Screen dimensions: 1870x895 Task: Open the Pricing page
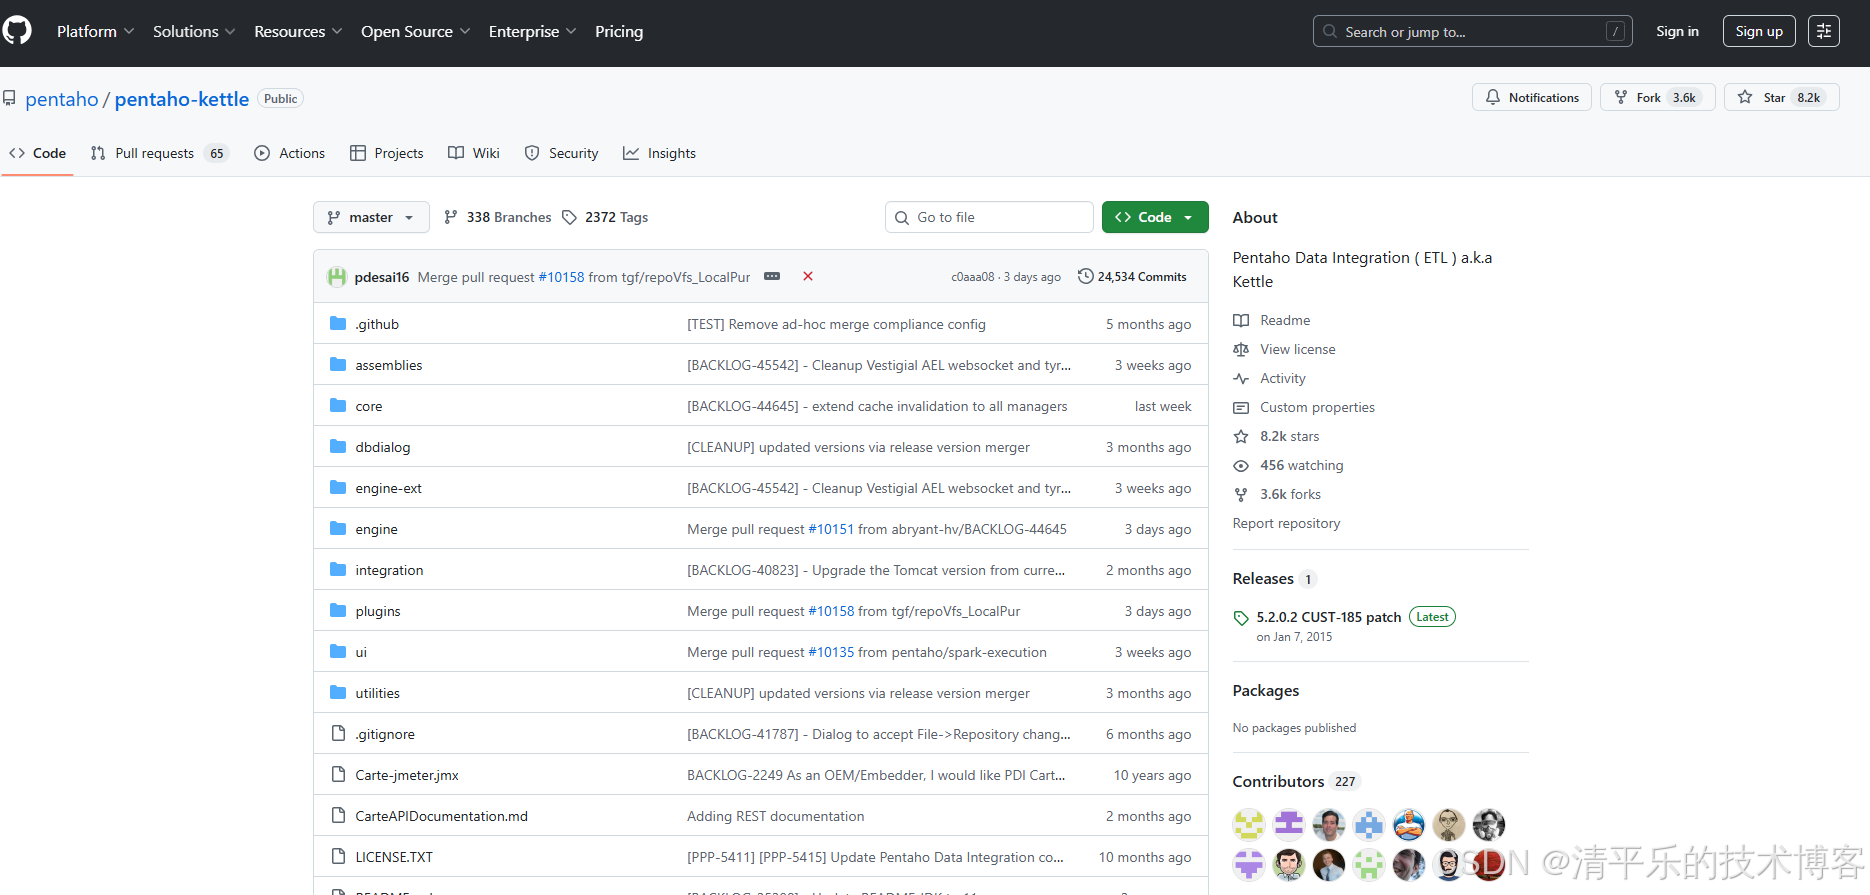tap(619, 31)
